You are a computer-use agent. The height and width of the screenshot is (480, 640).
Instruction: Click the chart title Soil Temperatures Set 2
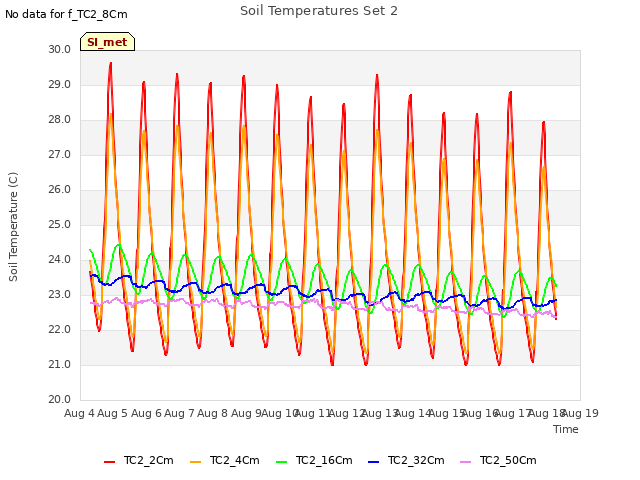[x=319, y=11]
